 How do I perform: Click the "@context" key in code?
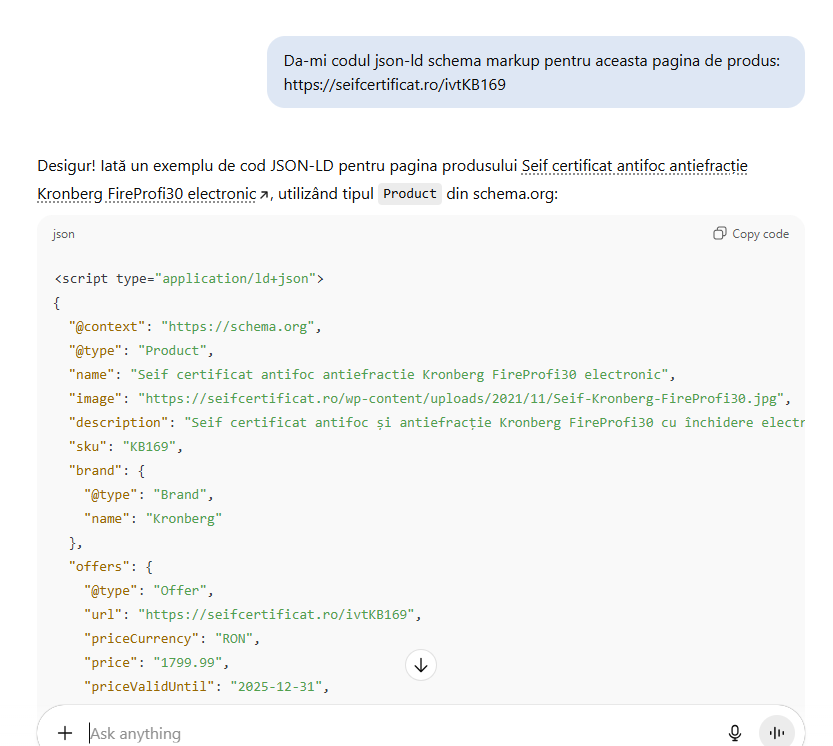coord(107,327)
